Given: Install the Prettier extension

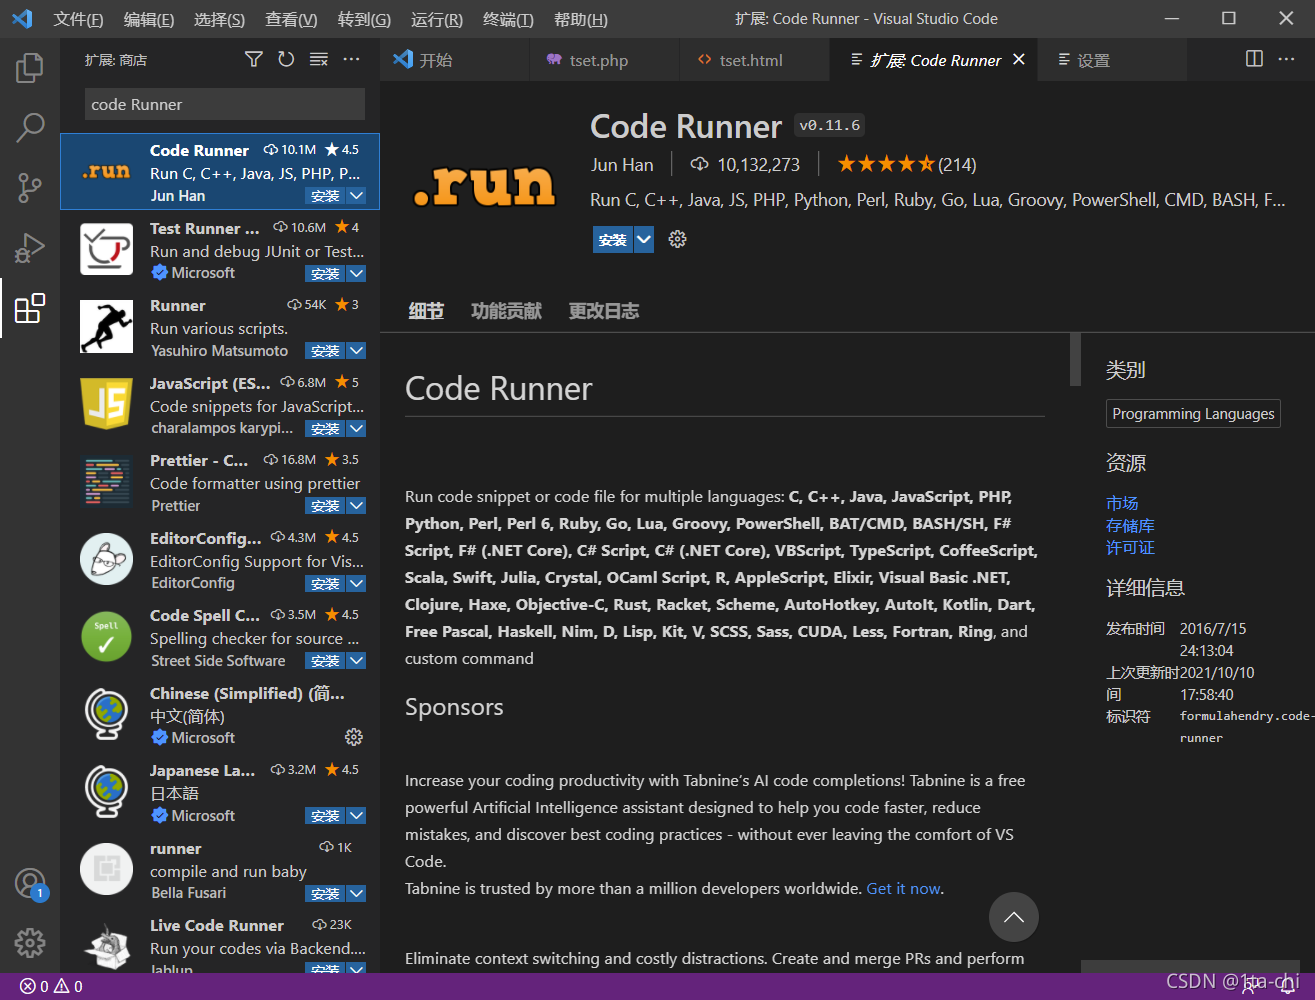Looking at the screenshot, I should [325, 506].
